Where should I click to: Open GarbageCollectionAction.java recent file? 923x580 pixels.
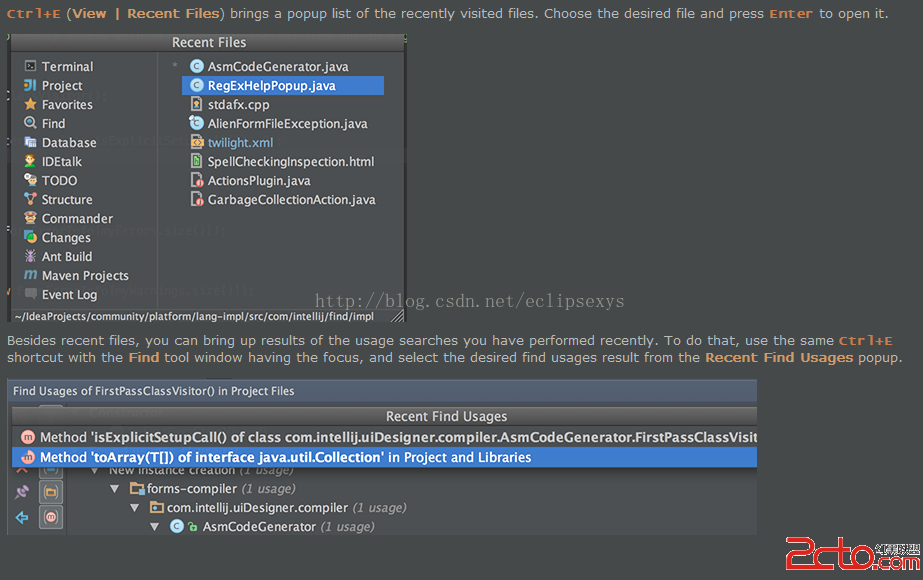pyautogui.click(x=283, y=200)
